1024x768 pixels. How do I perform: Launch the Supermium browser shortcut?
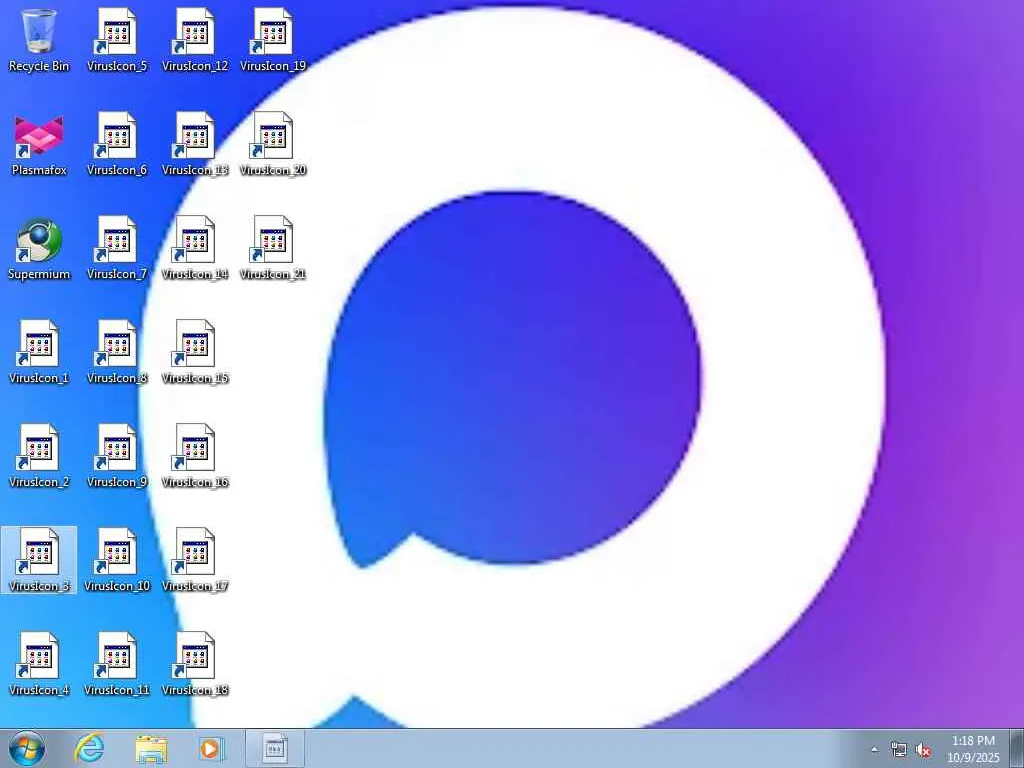coord(39,249)
